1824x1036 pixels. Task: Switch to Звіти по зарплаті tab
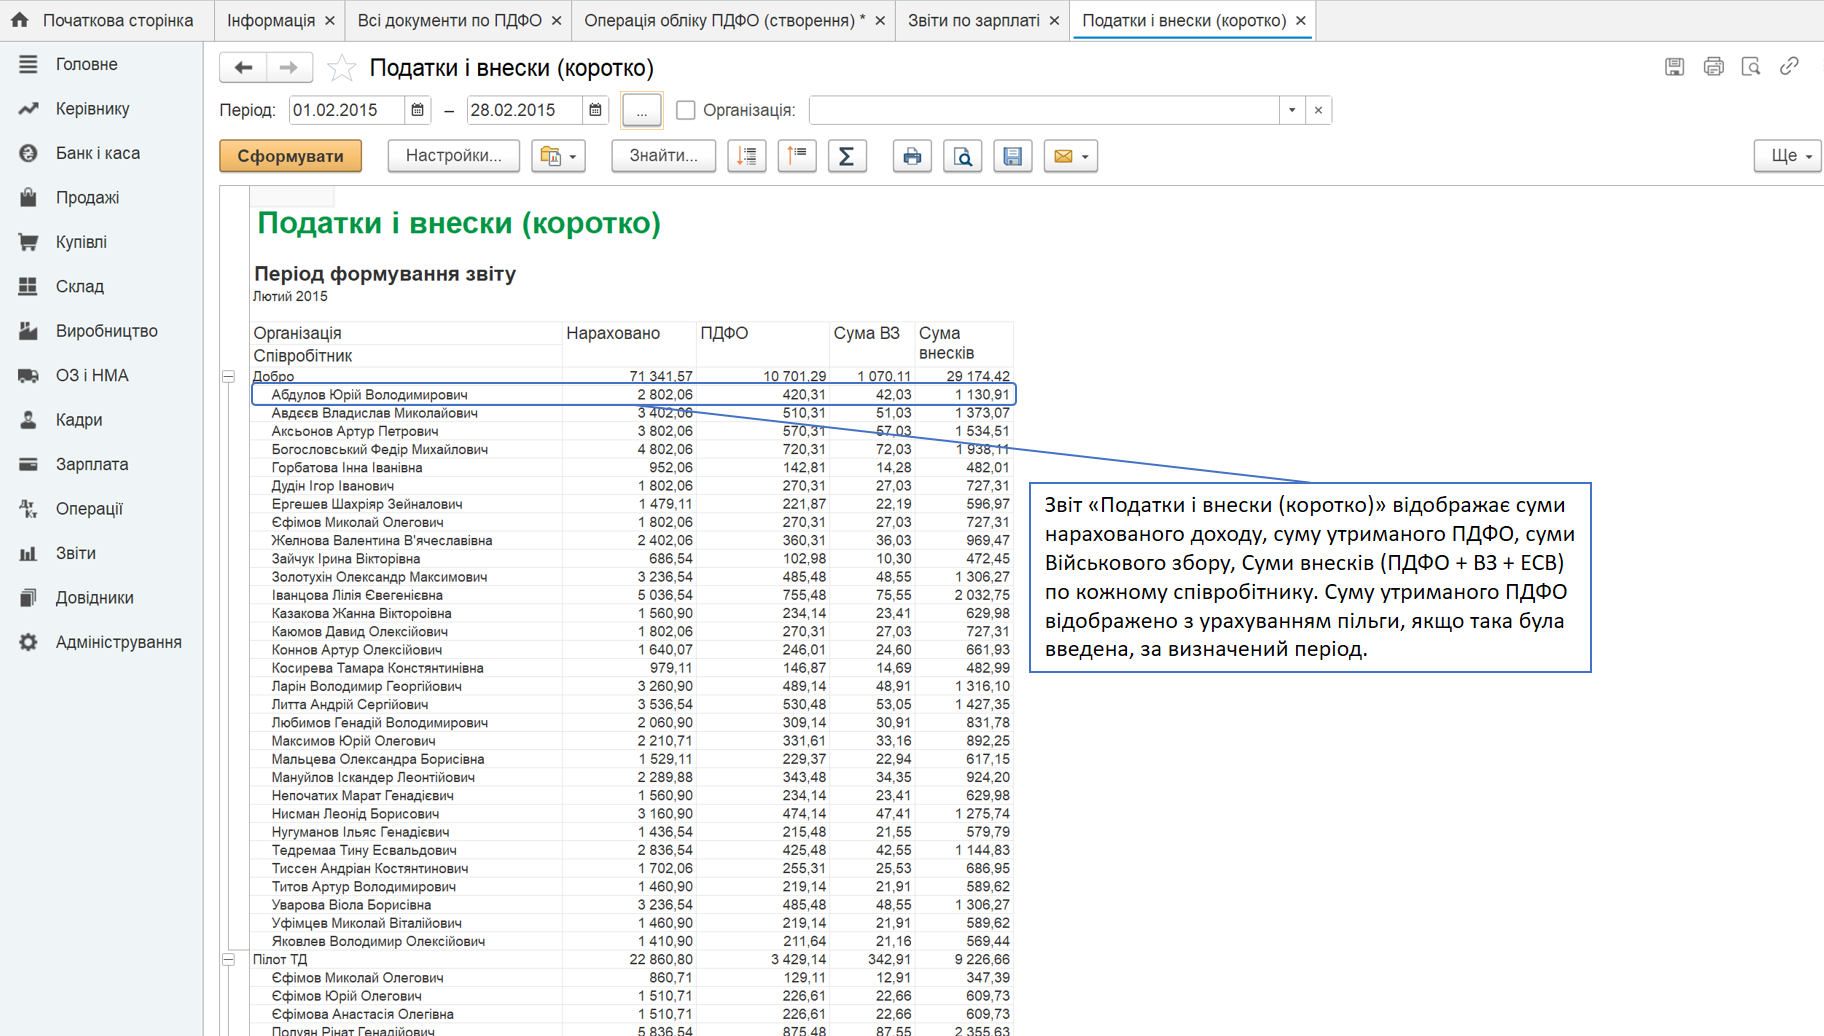973,20
